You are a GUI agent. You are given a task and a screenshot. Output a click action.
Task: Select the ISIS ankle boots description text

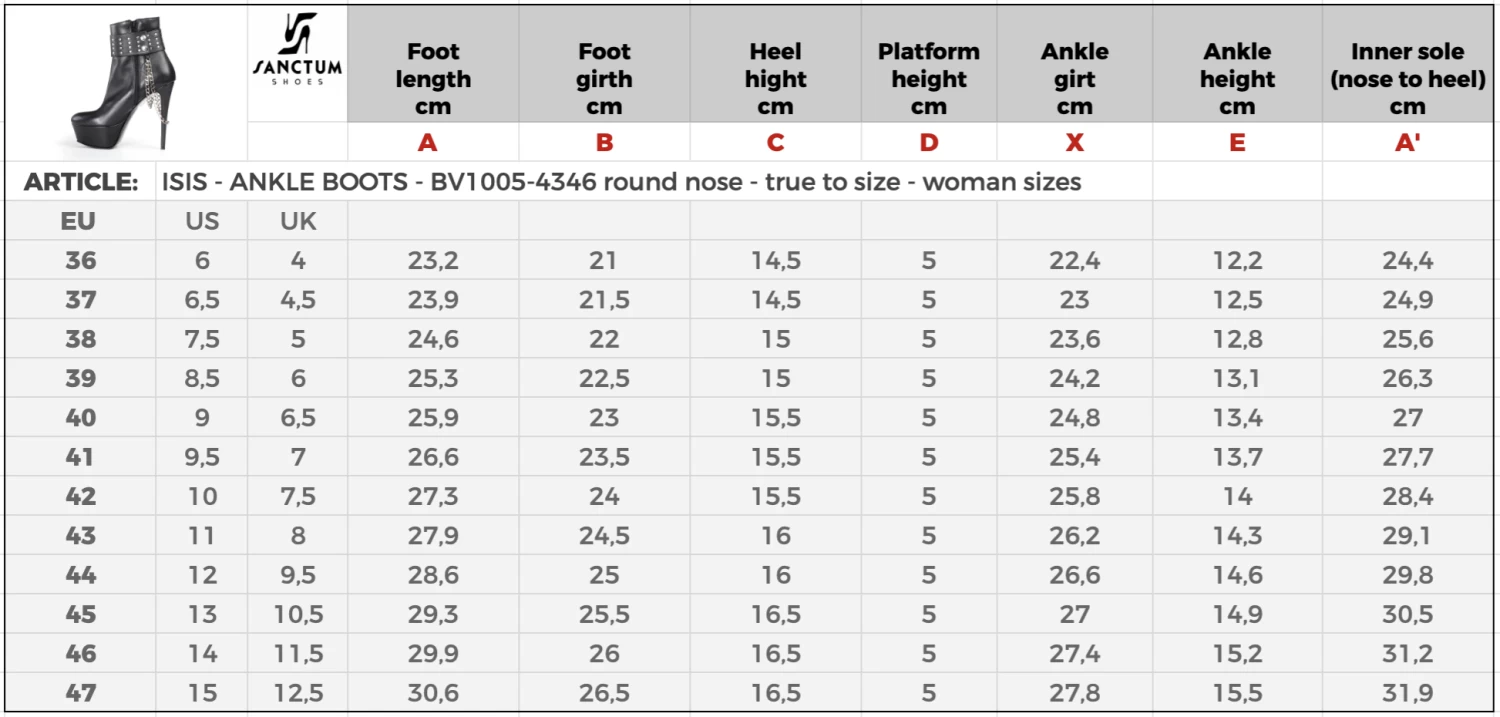click(x=621, y=182)
